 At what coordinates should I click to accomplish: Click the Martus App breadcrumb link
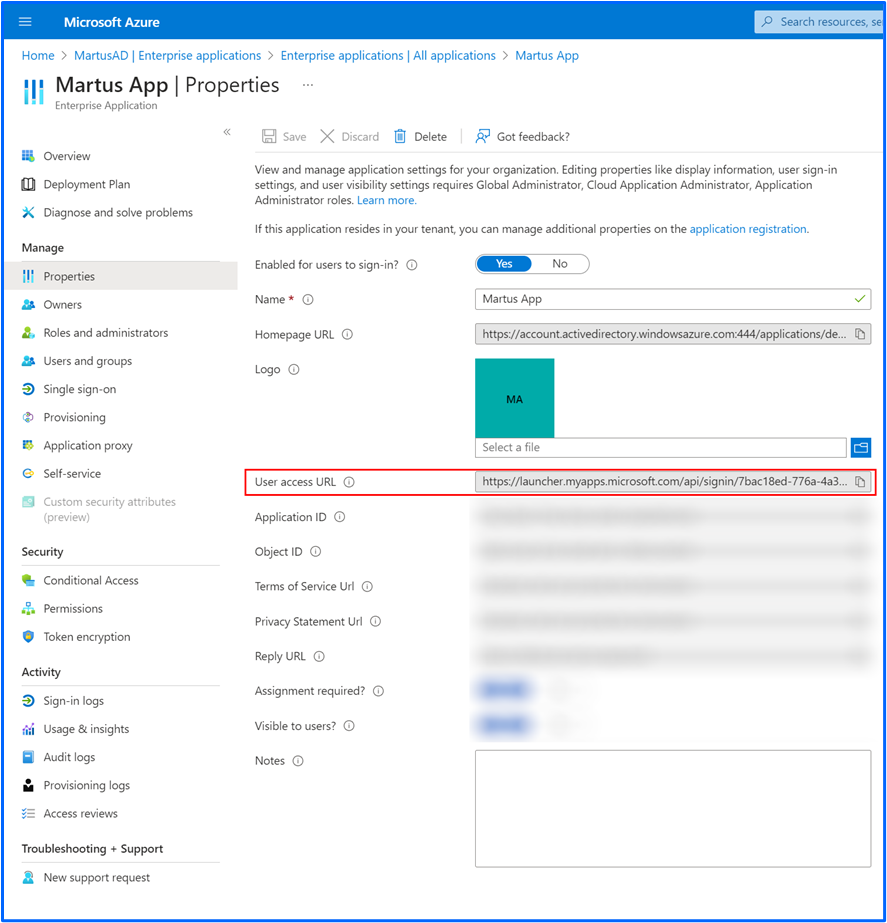coord(547,55)
